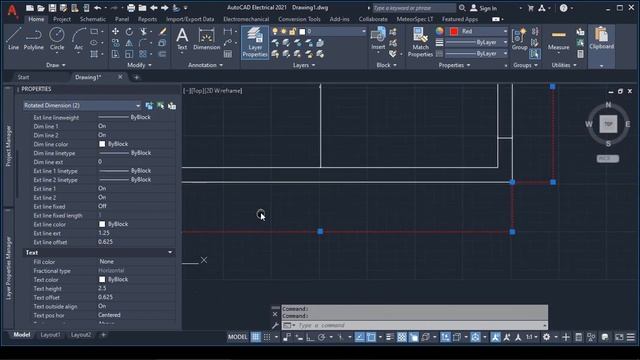640x360 pixels.
Task: Click the Save icon in quick access toolbar
Action: coord(52,8)
